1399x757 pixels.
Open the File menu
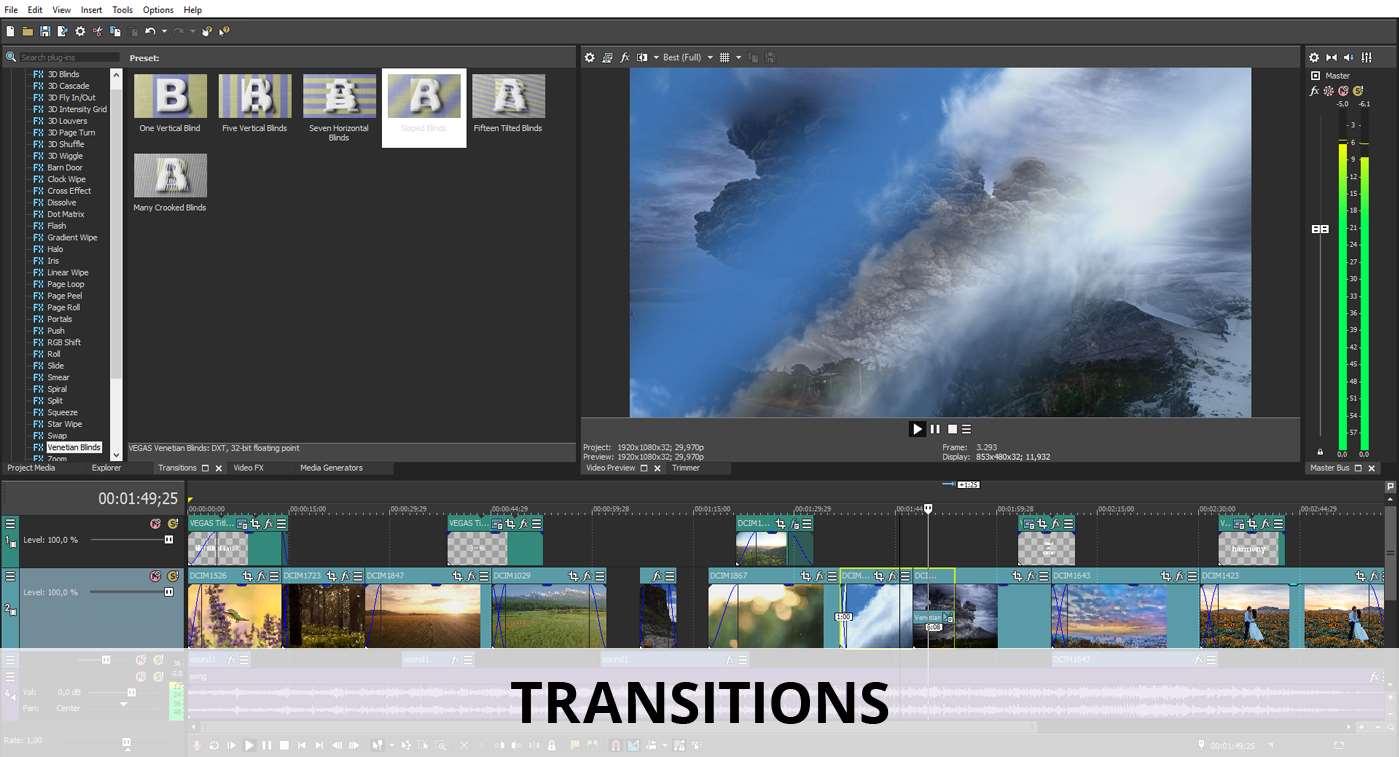click(11, 9)
